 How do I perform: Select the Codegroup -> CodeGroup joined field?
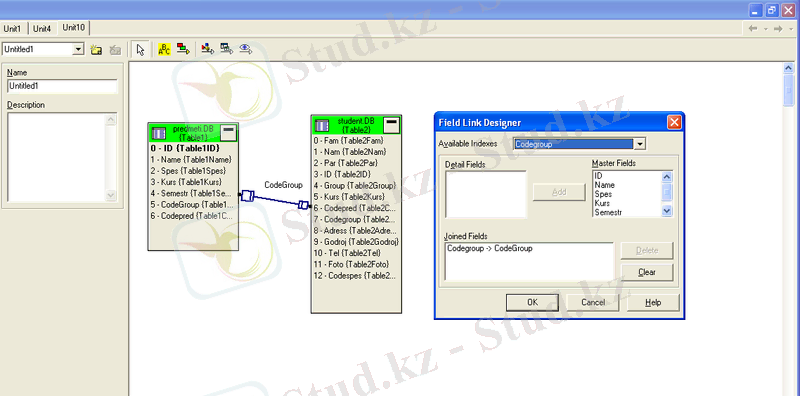click(x=490, y=249)
